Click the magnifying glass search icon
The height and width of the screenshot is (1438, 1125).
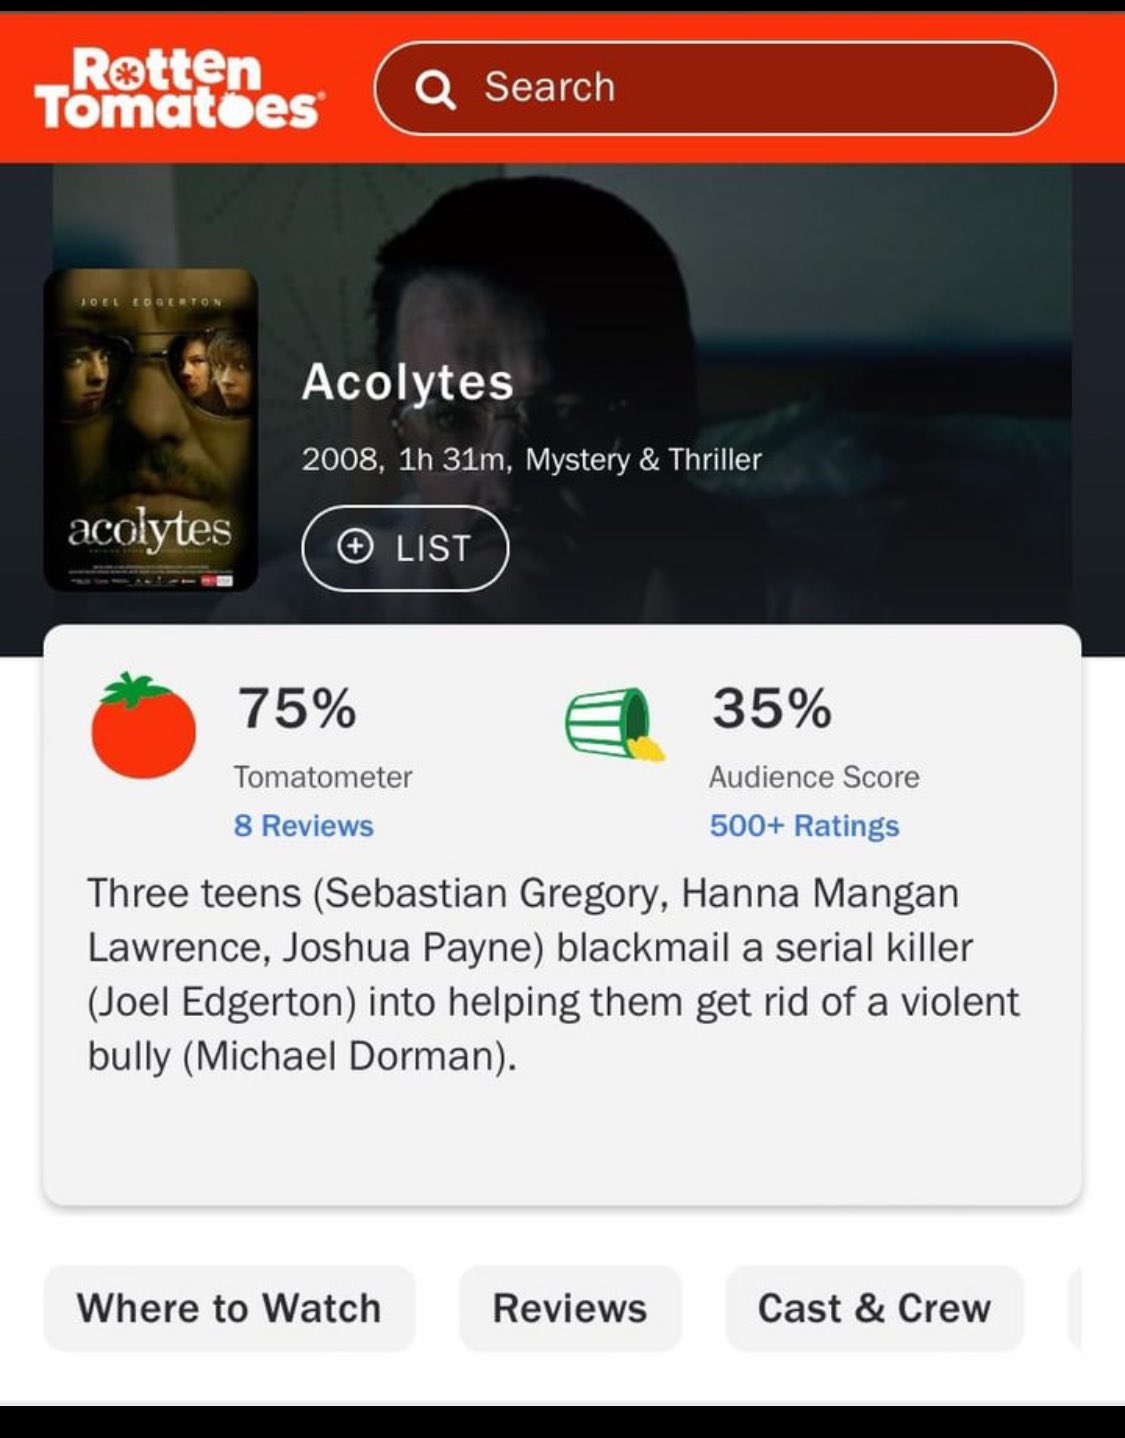point(436,90)
